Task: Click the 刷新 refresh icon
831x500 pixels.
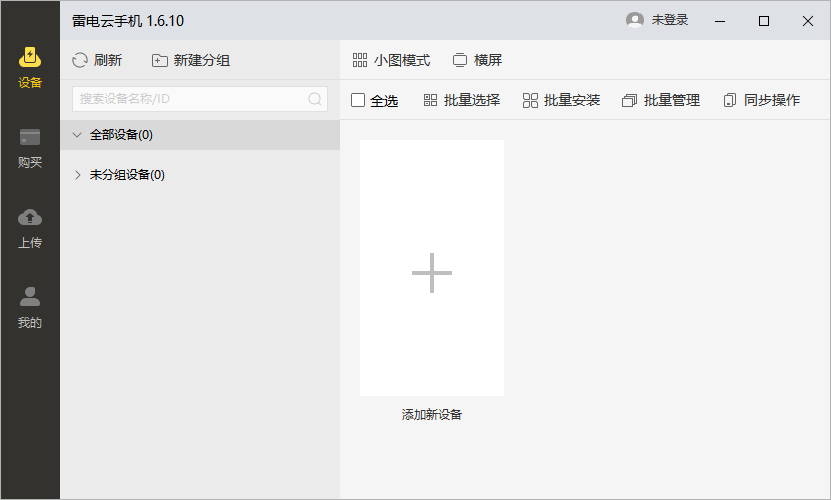Action: click(80, 60)
